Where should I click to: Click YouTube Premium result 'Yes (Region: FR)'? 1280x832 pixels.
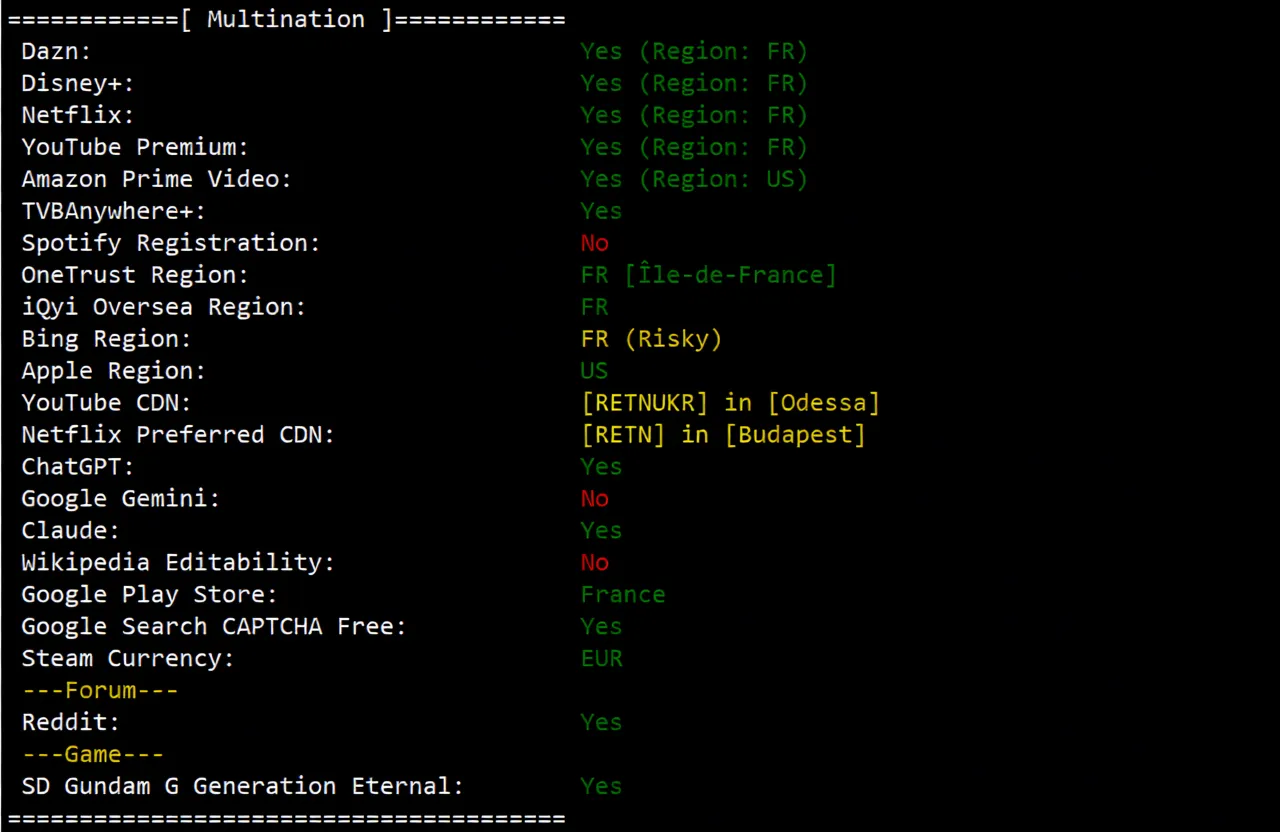694,147
